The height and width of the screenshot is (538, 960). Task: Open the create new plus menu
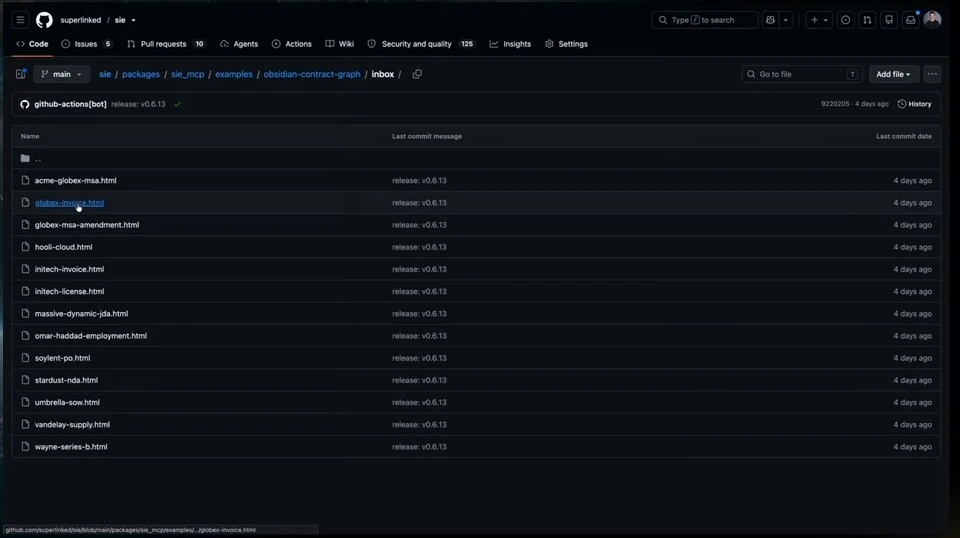[819, 20]
